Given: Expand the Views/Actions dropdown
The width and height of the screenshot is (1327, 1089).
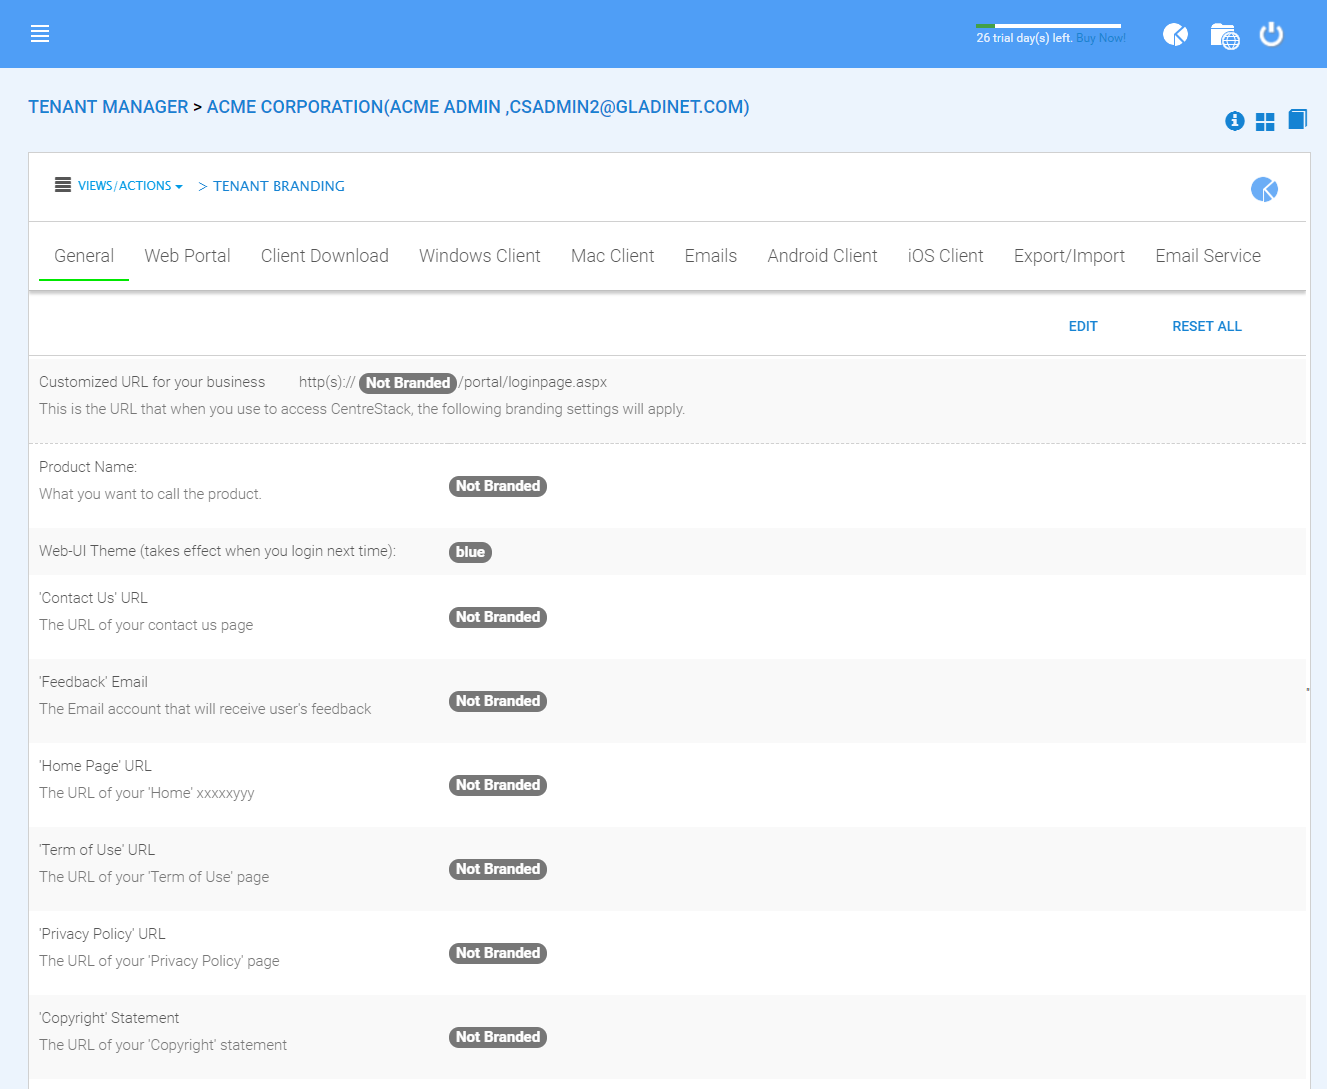Looking at the screenshot, I should tap(130, 186).
